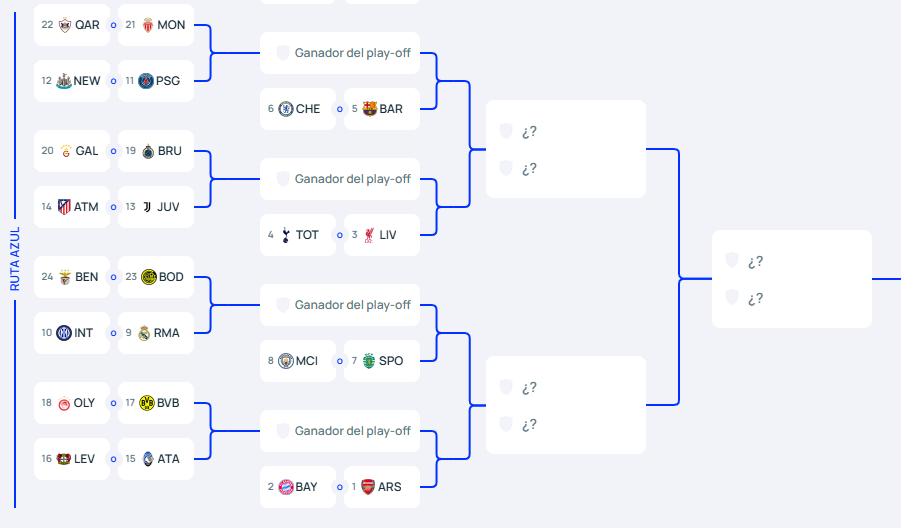Click the Leverkusen team card
The image size is (901, 528).
[72, 459]
